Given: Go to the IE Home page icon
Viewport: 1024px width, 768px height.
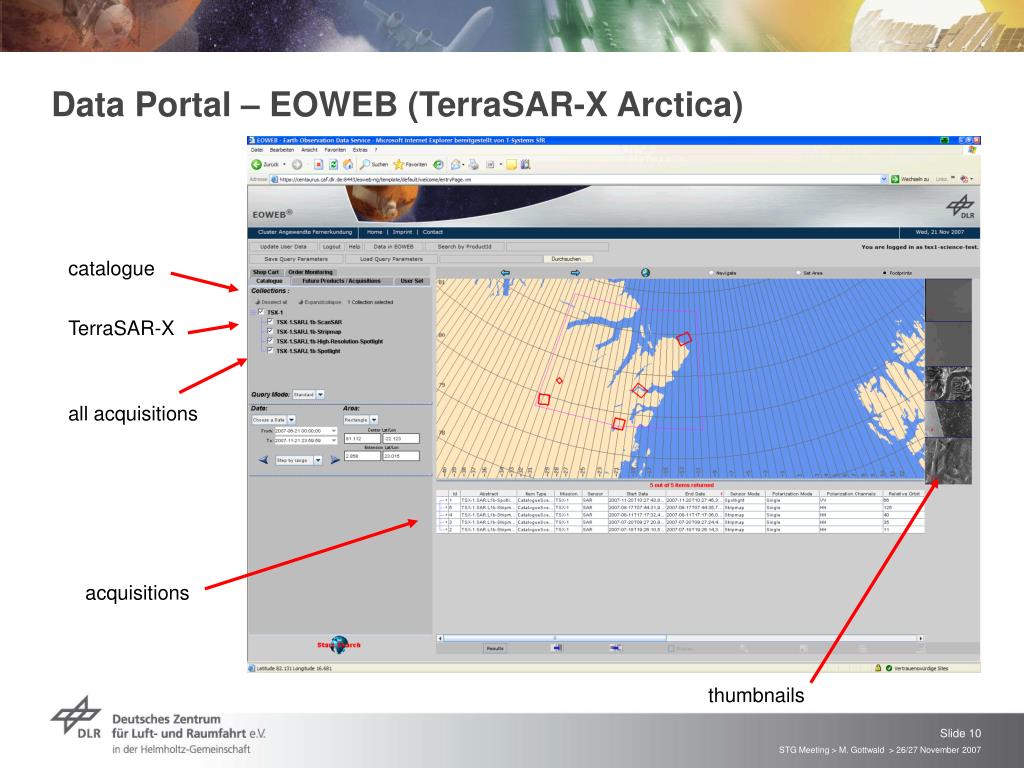Looking at the screenshot, I should tap(348, 165).
